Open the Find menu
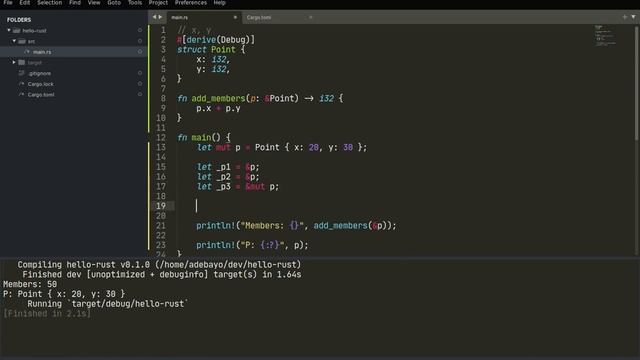Image resolution: width=640 pixels, height=360 pixels. click(75, 2)
